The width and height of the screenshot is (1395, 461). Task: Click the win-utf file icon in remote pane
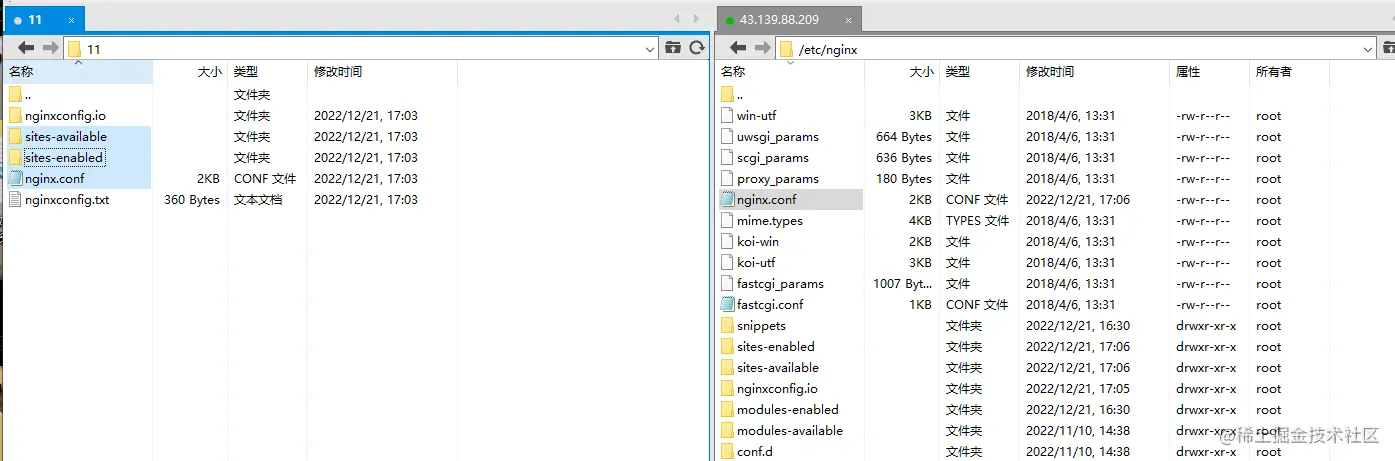tap(727, 116)
